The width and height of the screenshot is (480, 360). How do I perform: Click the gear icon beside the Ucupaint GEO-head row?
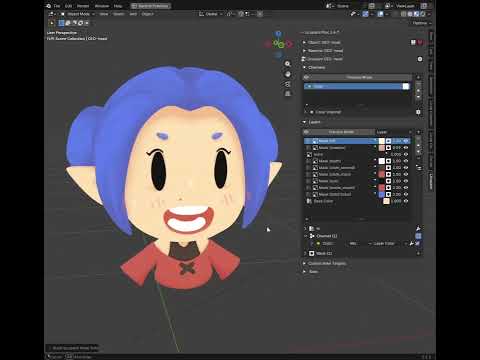420,59
